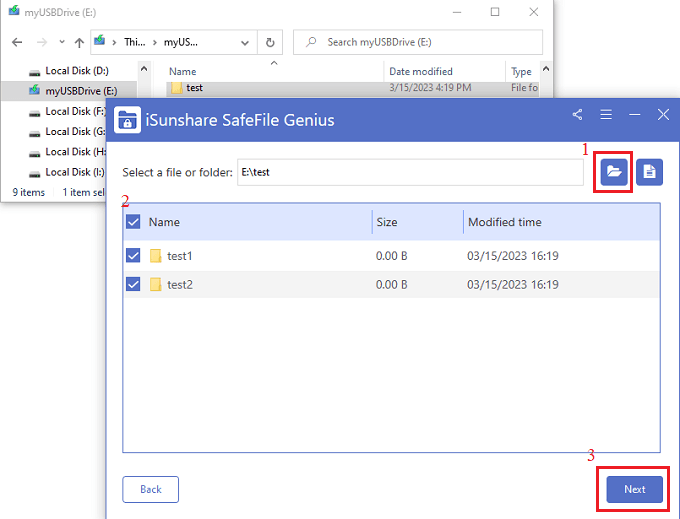
Task: Click the myUS... breadcrumb in address bar
Action: [x=180, y=42]
